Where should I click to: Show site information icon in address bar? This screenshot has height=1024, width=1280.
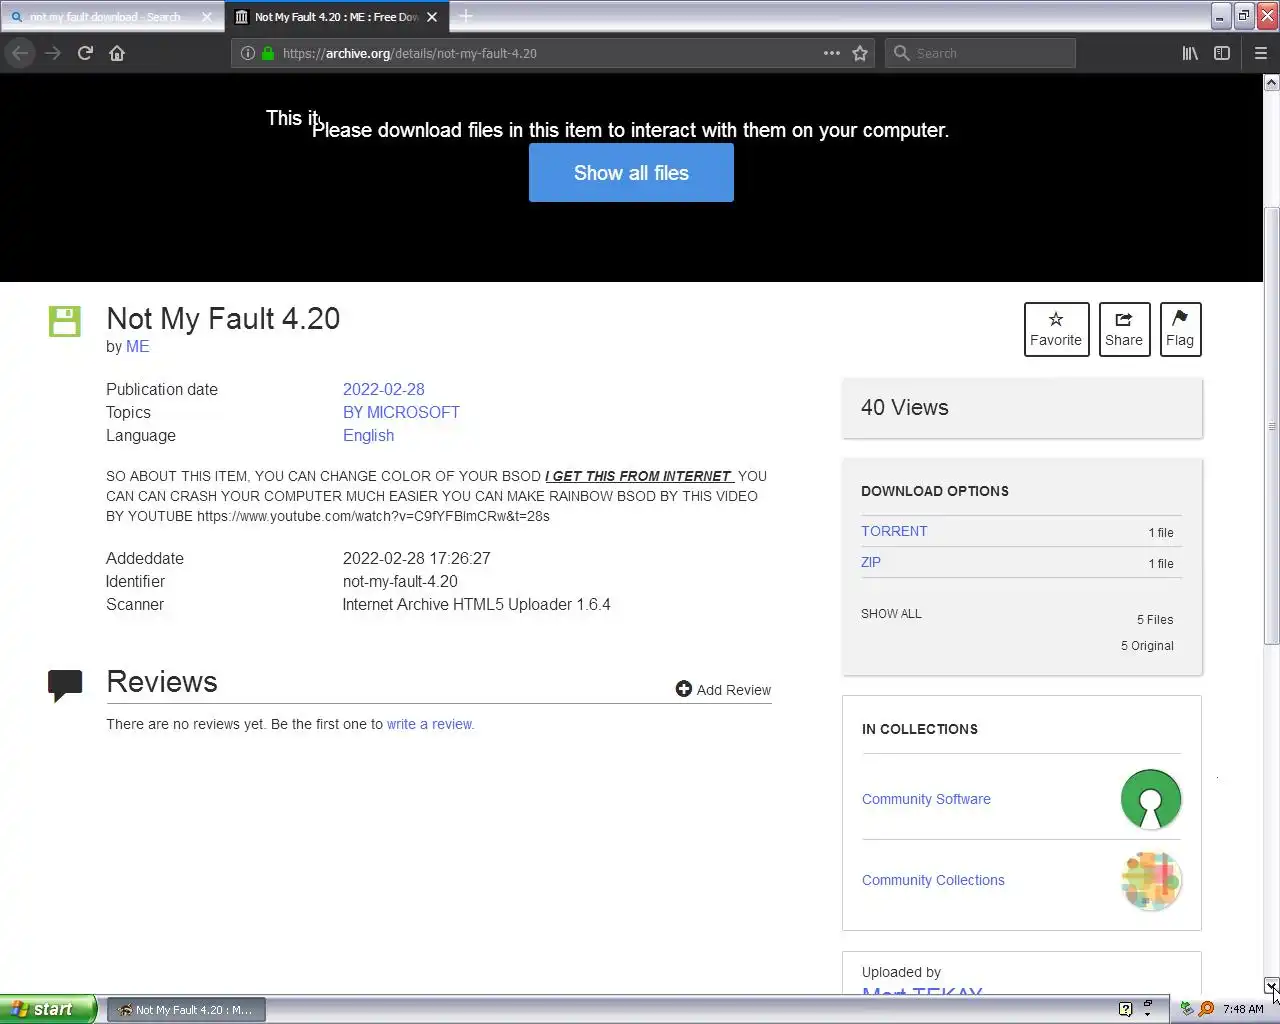pyautogui.click(x=248, y=53)
